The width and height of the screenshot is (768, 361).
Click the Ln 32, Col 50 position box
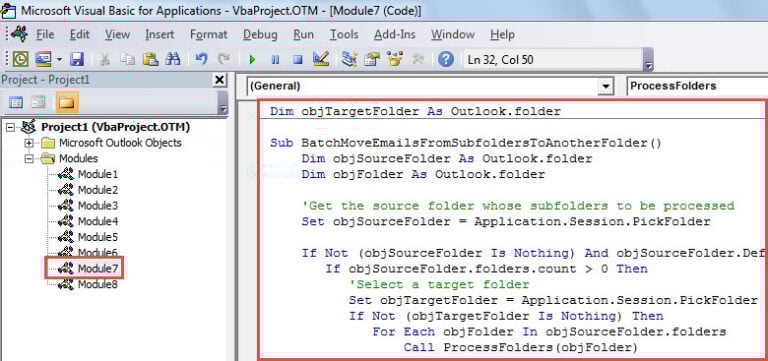[x=552, y=60]
